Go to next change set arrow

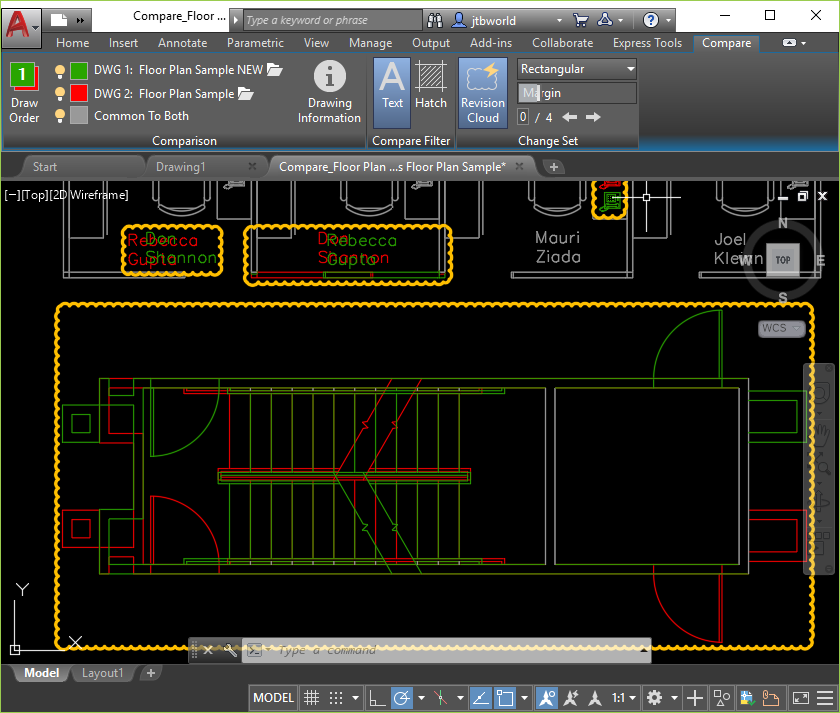point(593,117)
